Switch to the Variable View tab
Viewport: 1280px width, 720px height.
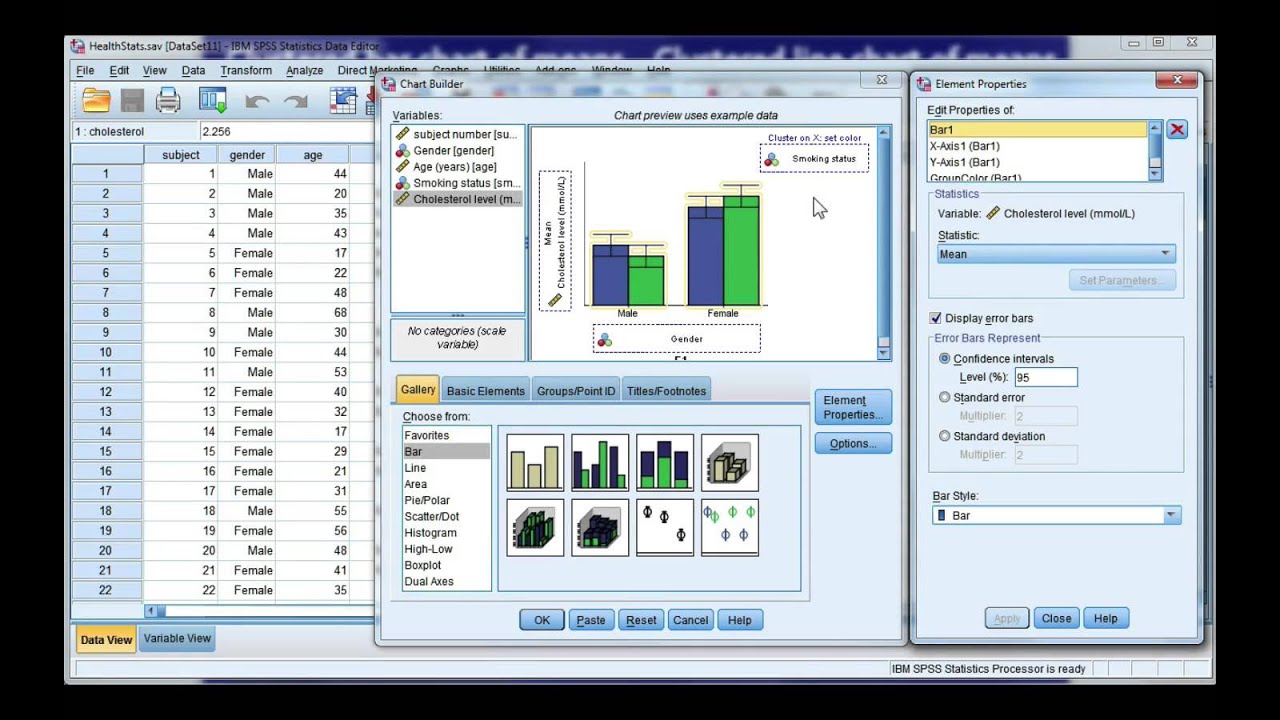[177, 638]
